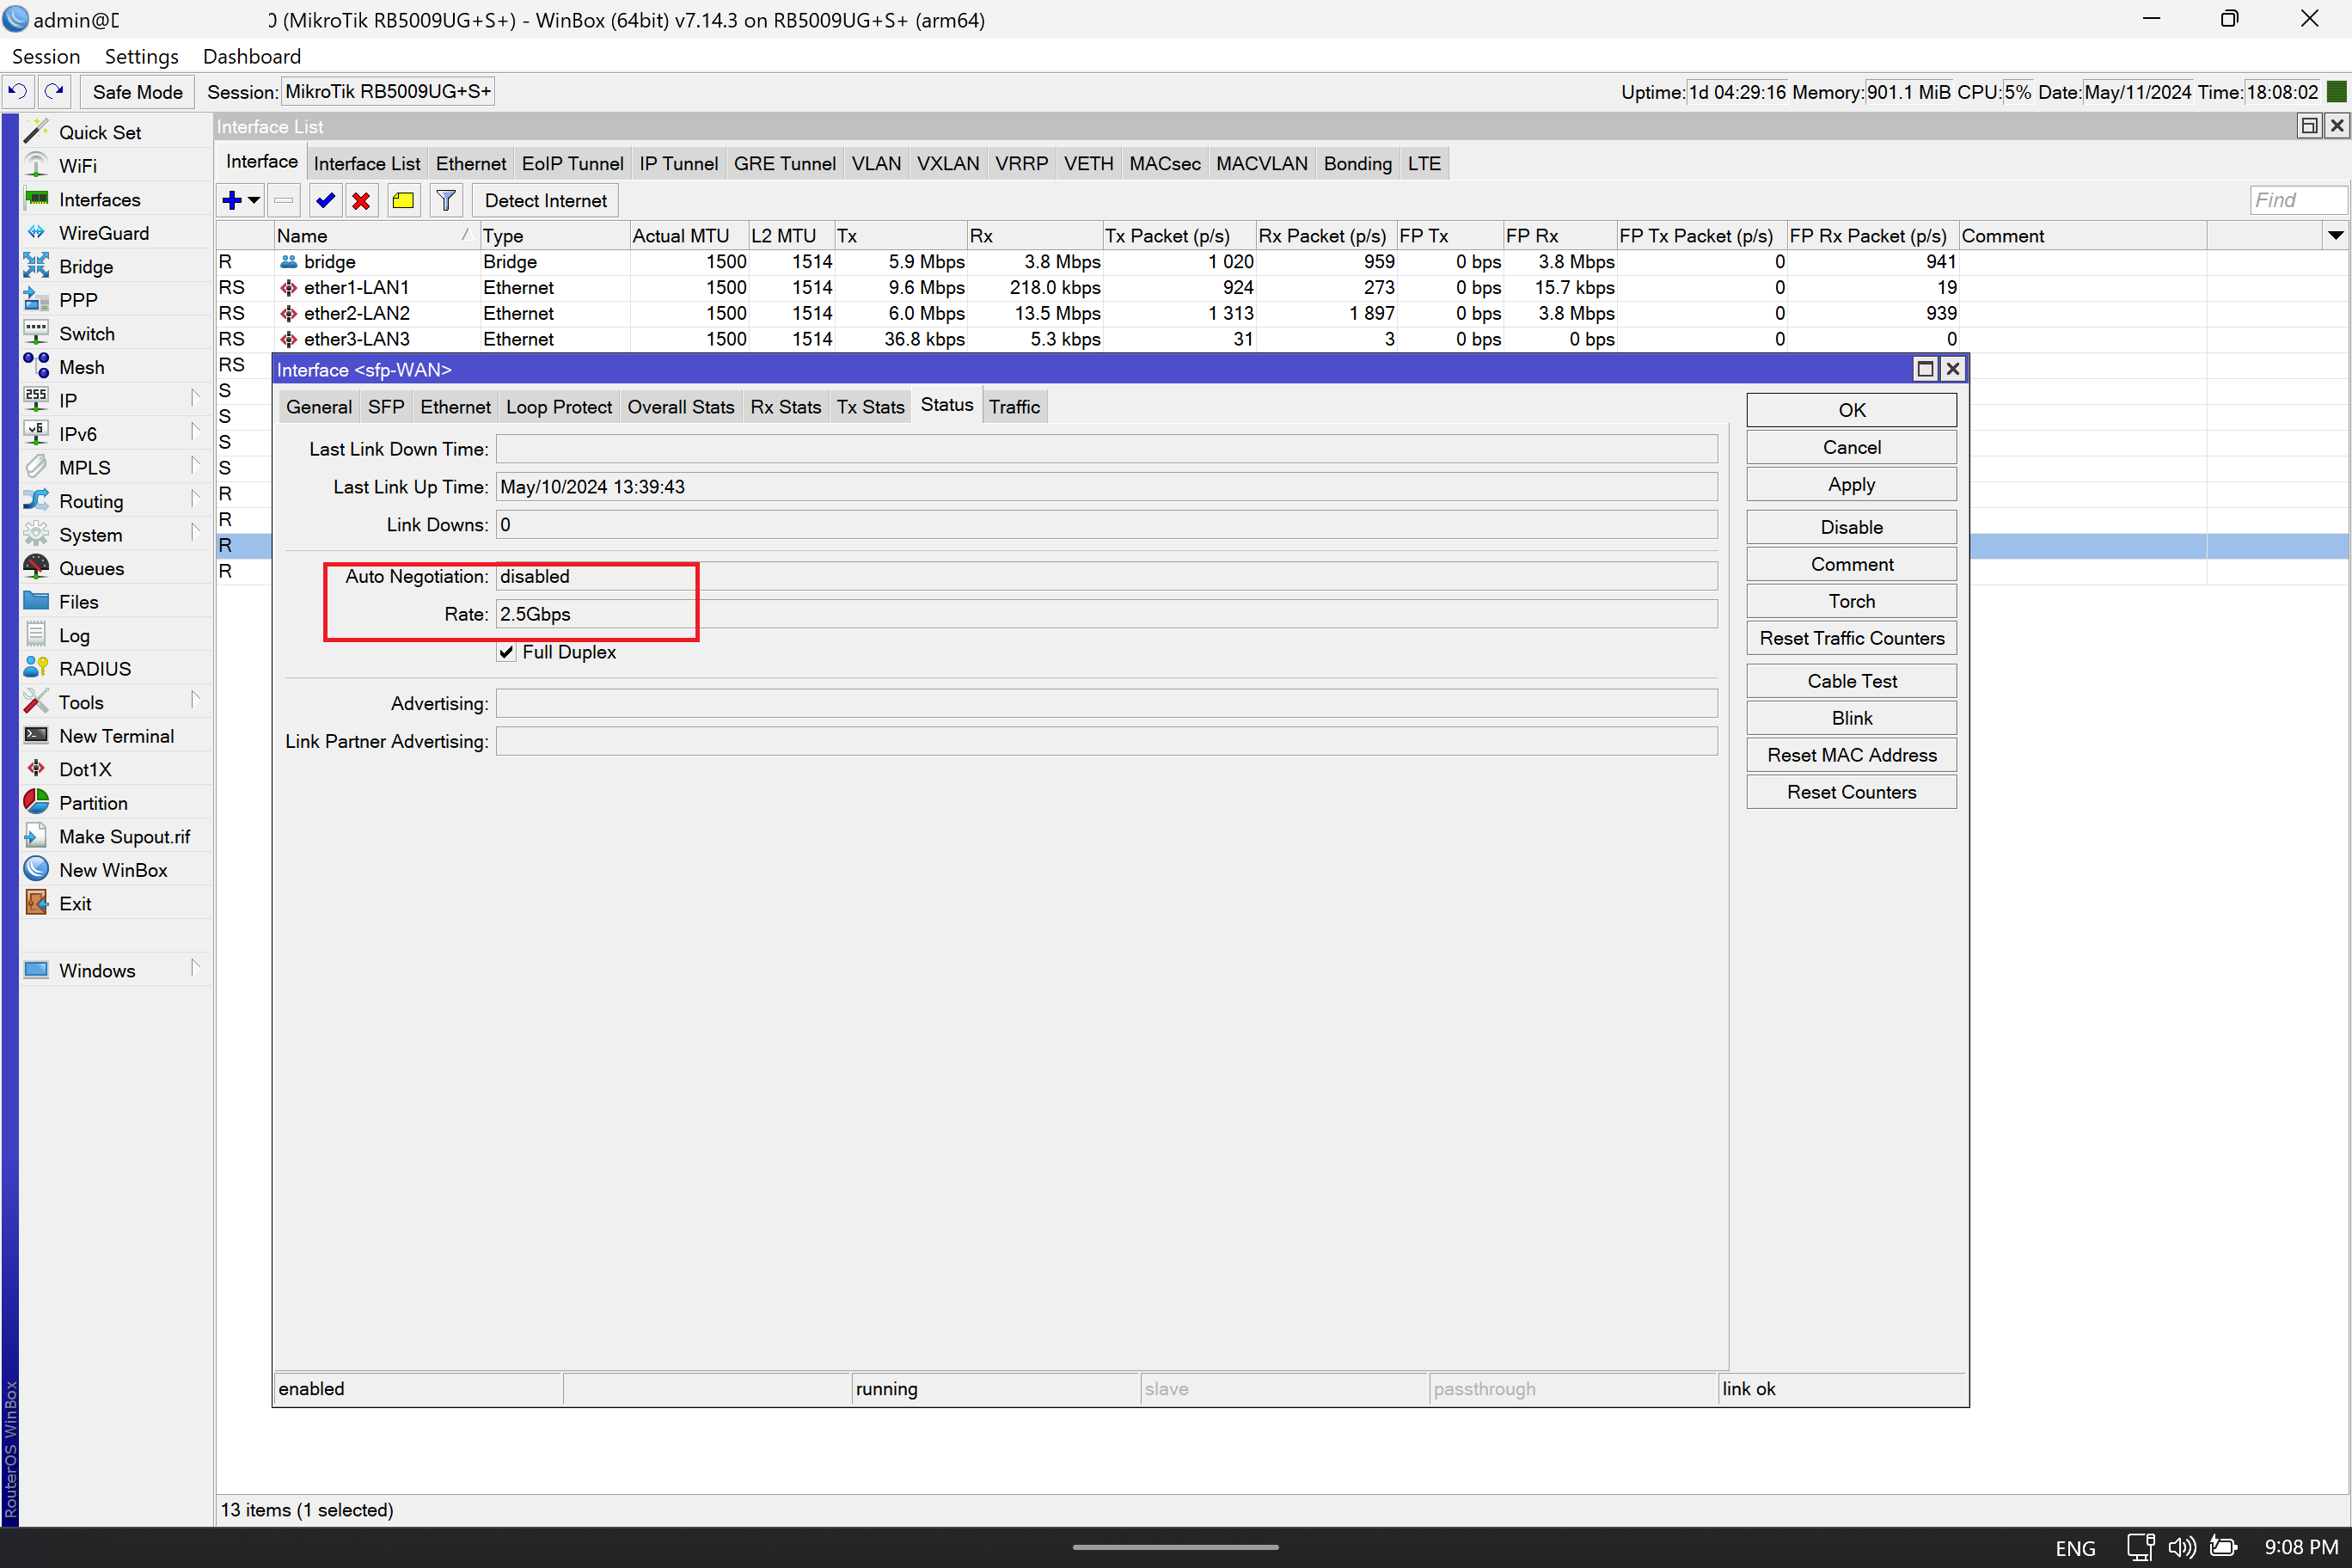This screenshot has height=1568, width=2352.
Task: Open the Settings menu
Action: point(141,56)
